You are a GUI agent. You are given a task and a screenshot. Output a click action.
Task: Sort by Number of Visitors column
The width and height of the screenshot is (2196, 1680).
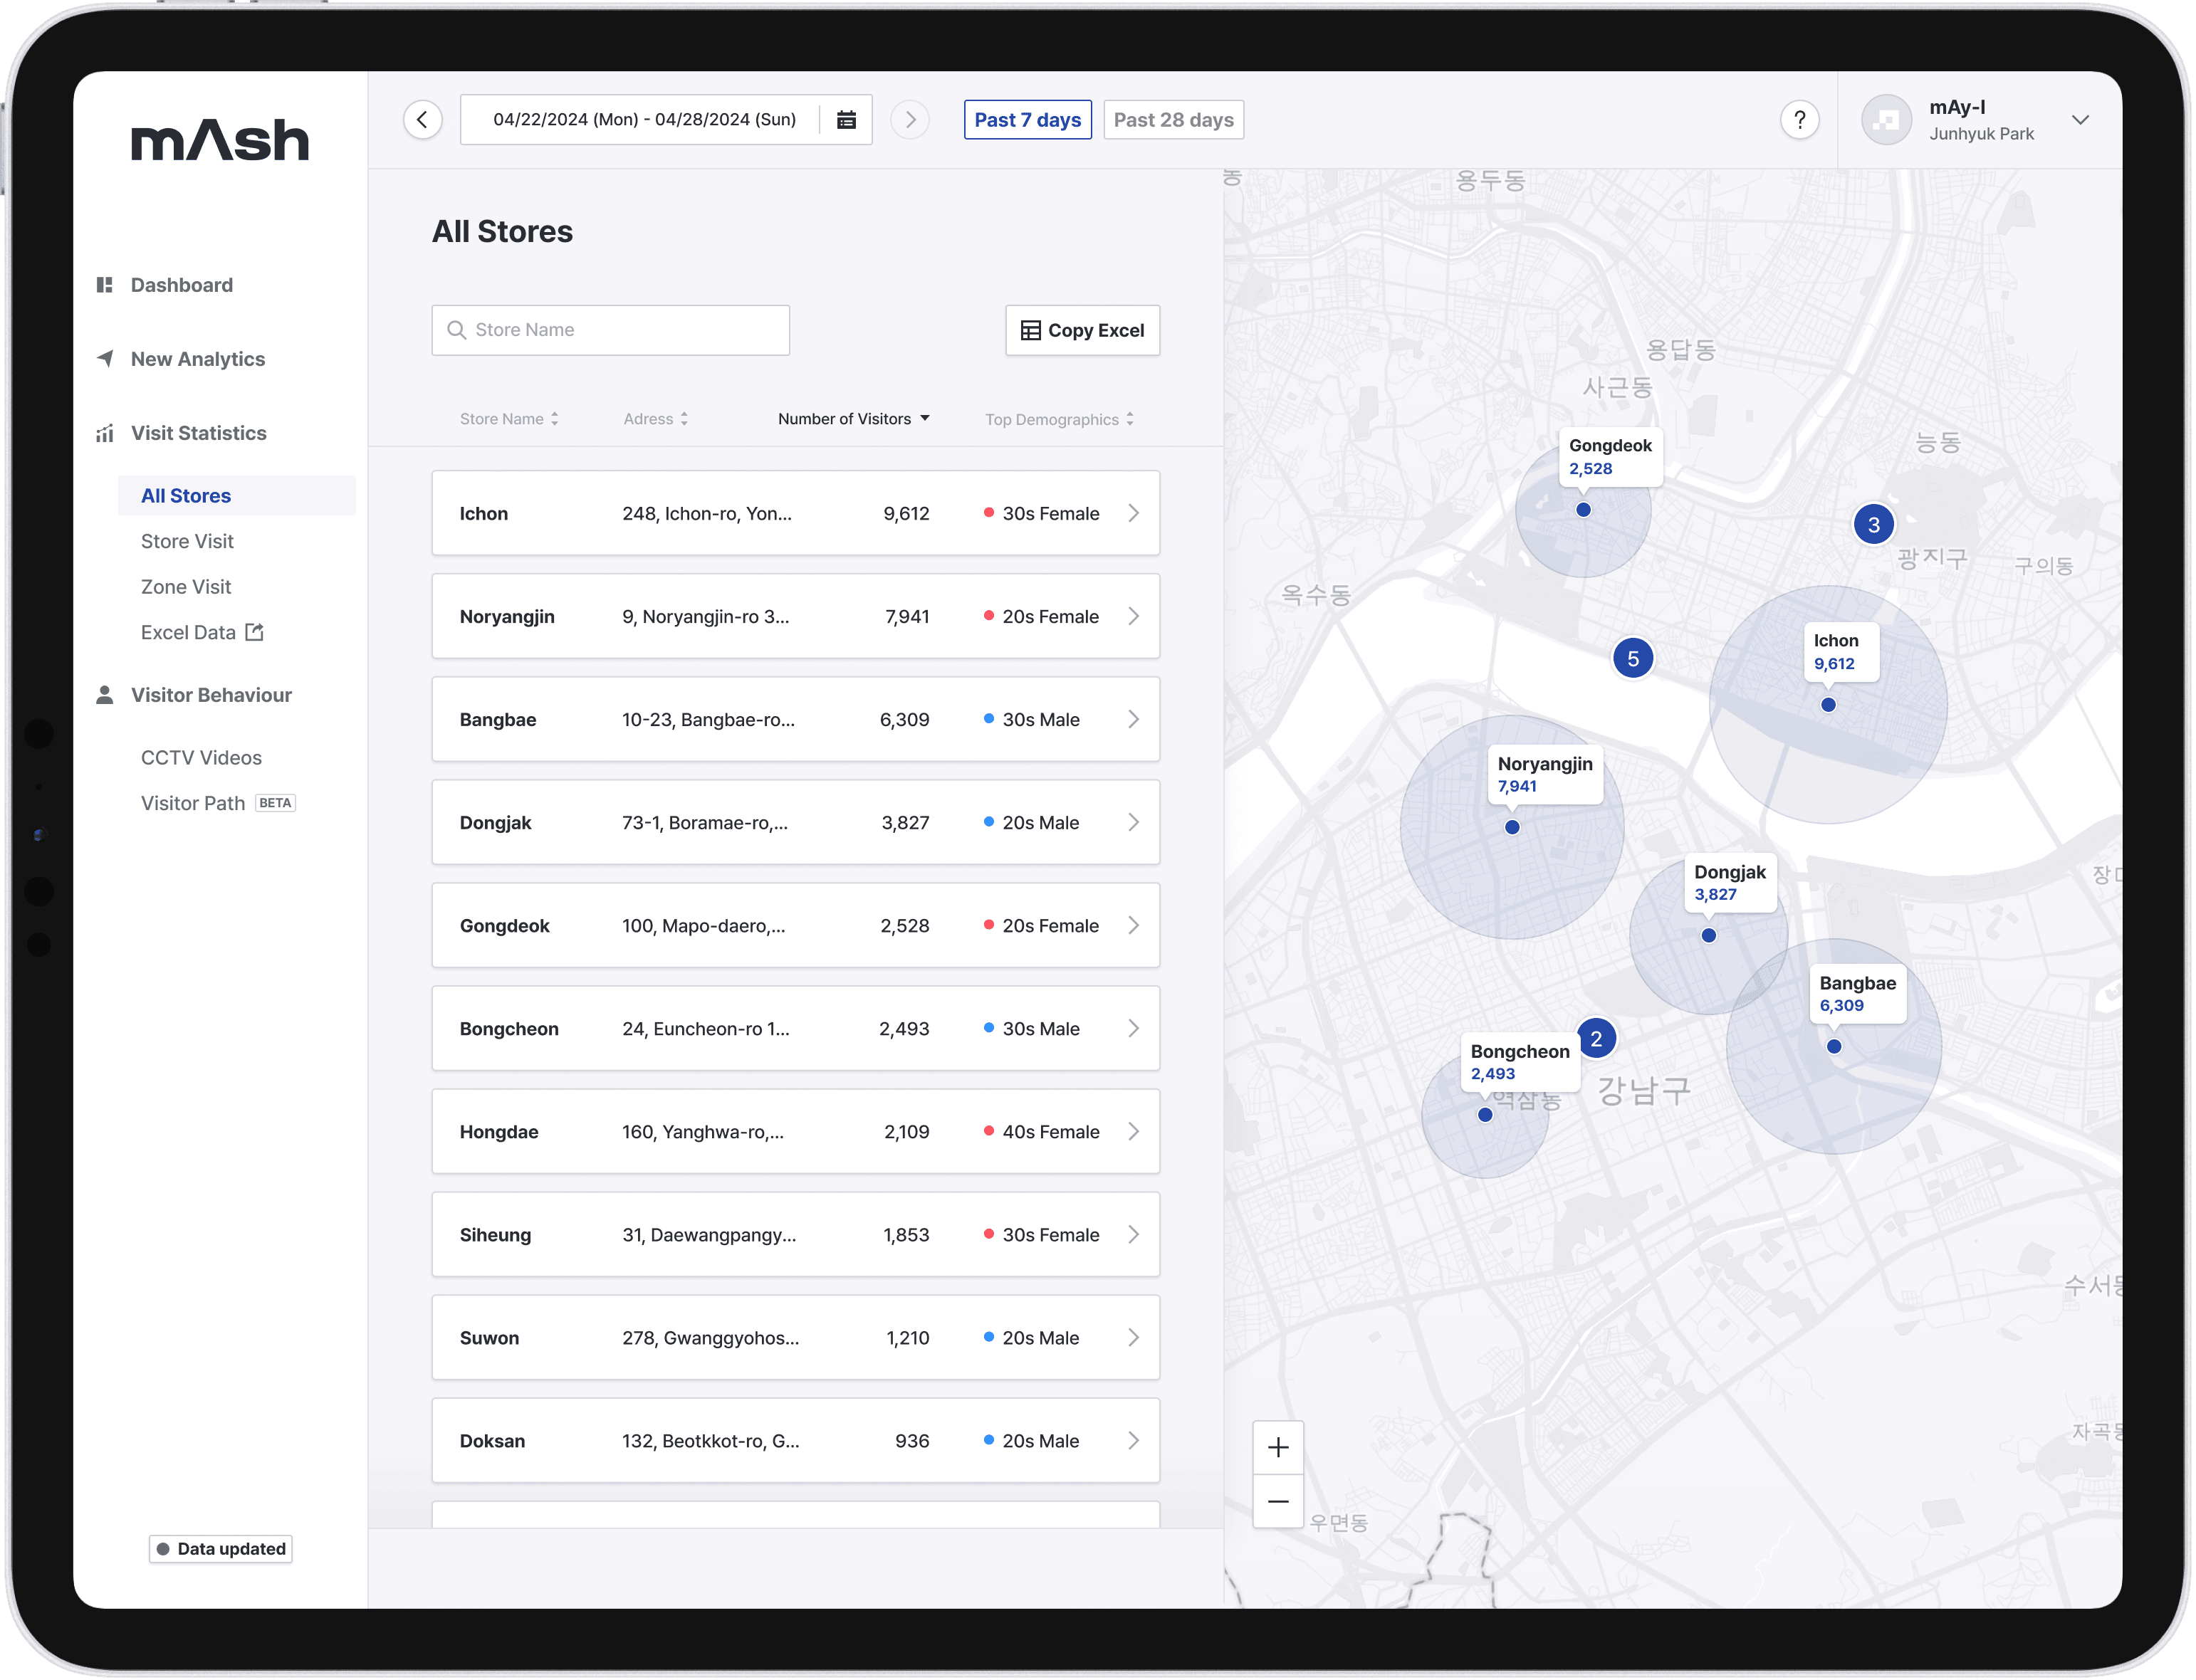pos(854,419)
